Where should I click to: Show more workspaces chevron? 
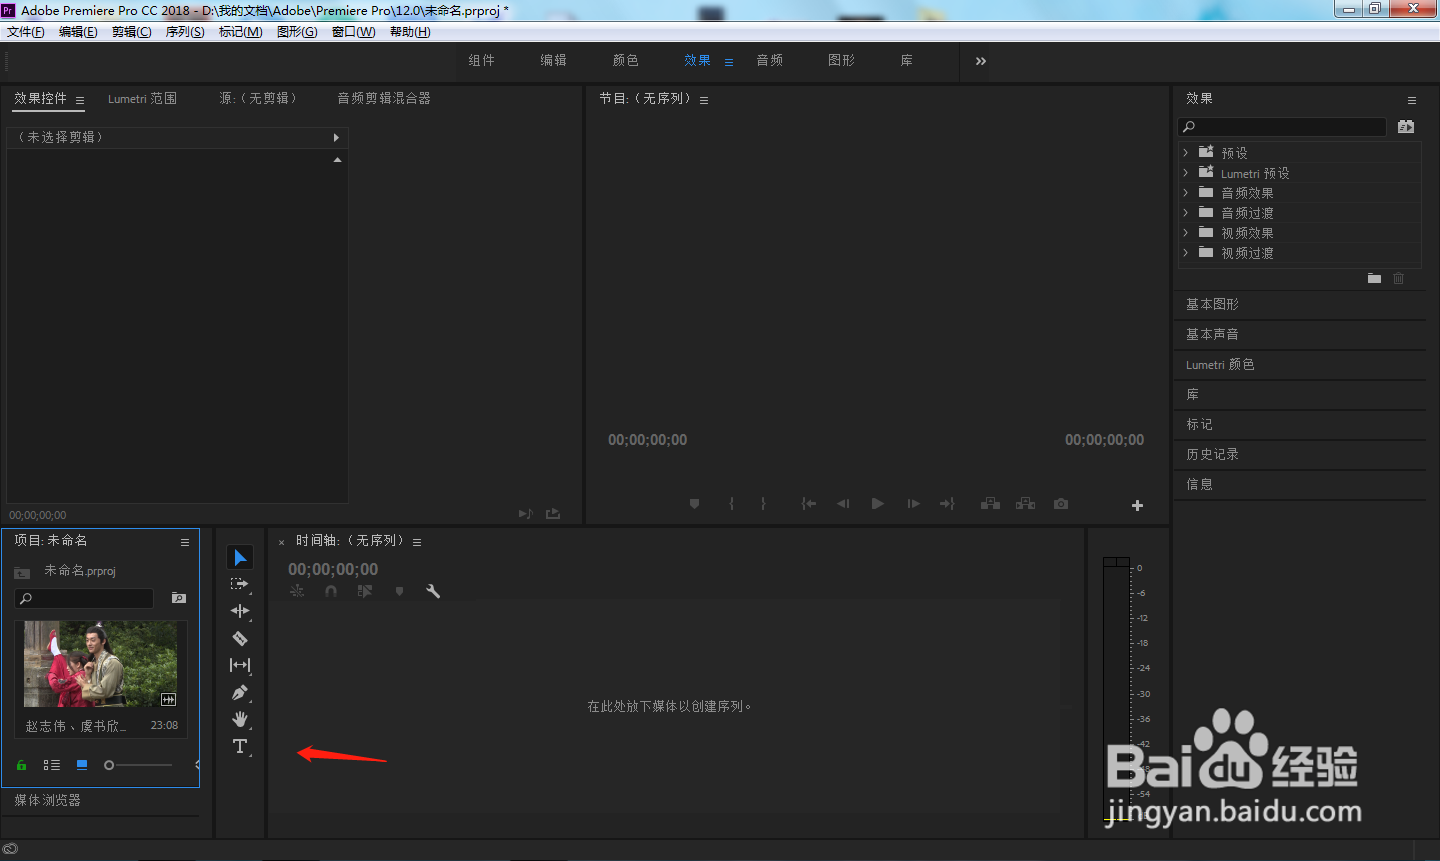coord(981,61)
